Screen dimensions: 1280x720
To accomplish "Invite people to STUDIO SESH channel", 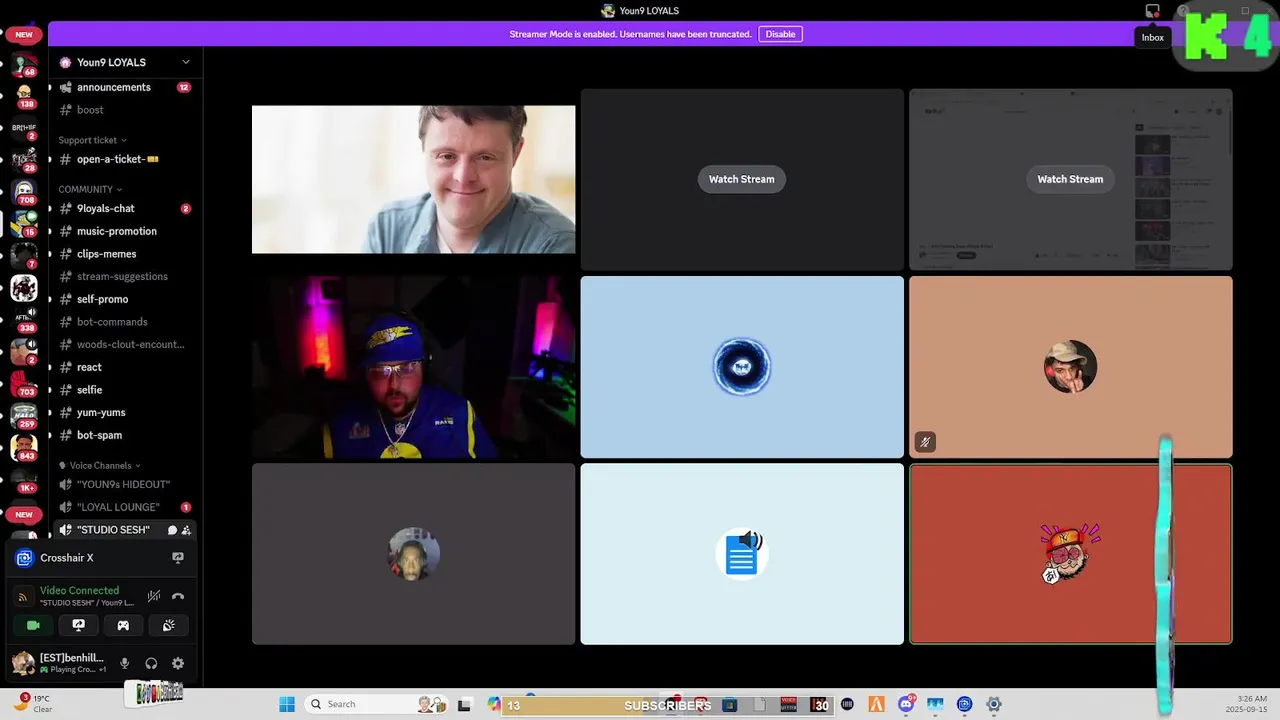I will (x=186, y=530).
